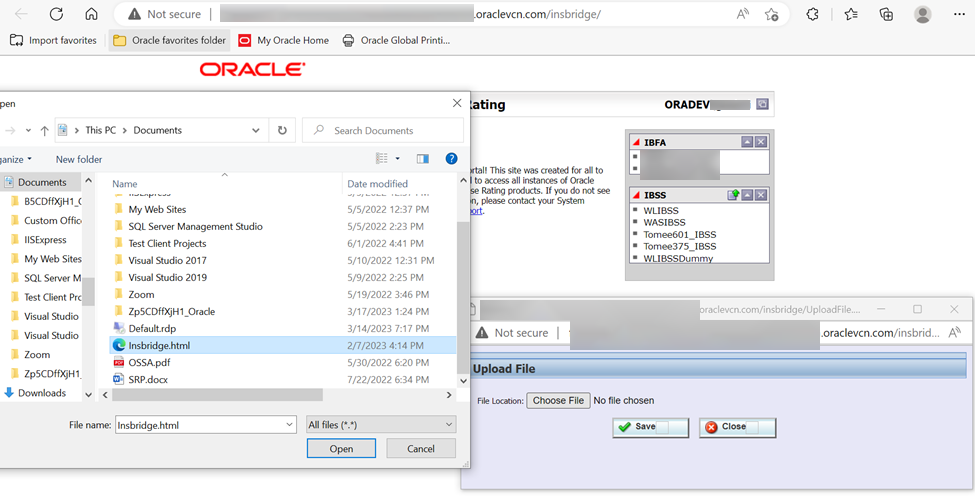Open view options dropdown arrow
Viewport: 975px width, 499px height.
pyautogui.click(x=398, y=159)
